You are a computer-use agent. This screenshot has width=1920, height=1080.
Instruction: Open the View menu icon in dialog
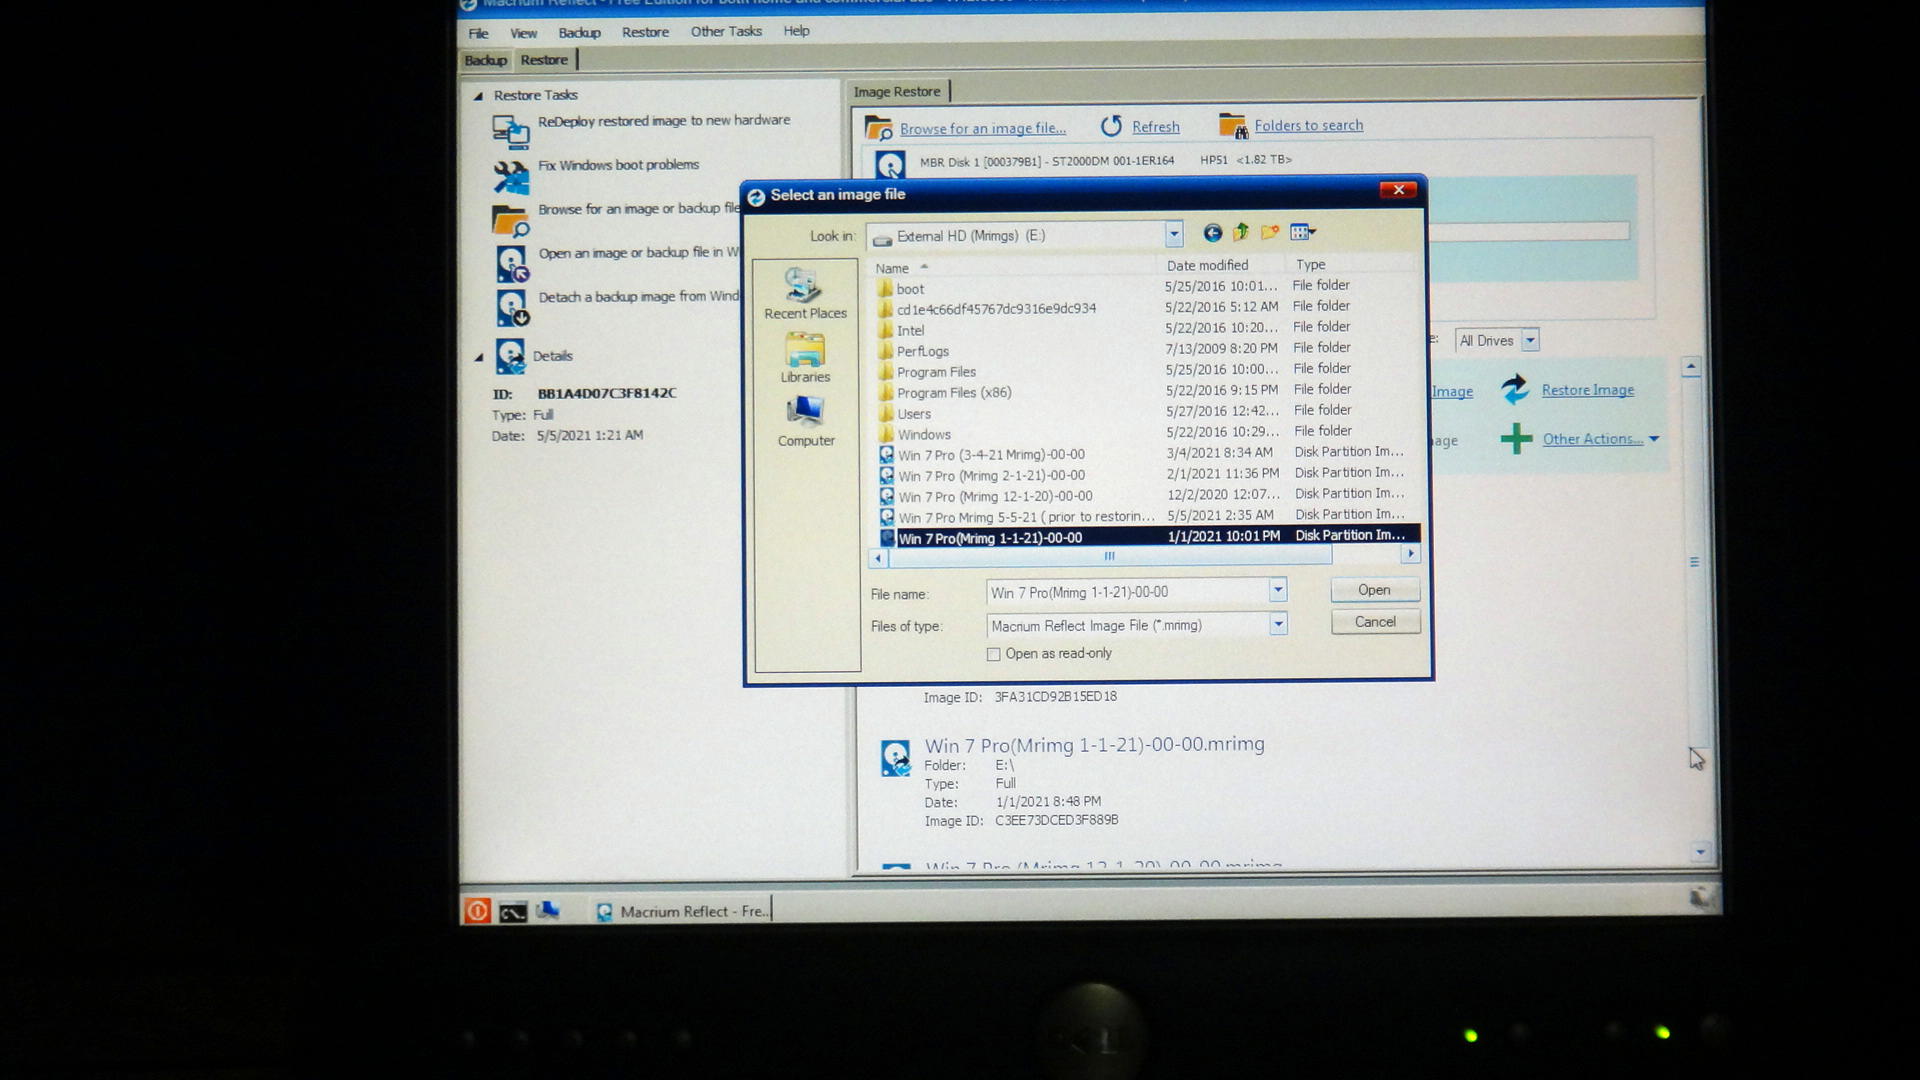[1302, 232]
